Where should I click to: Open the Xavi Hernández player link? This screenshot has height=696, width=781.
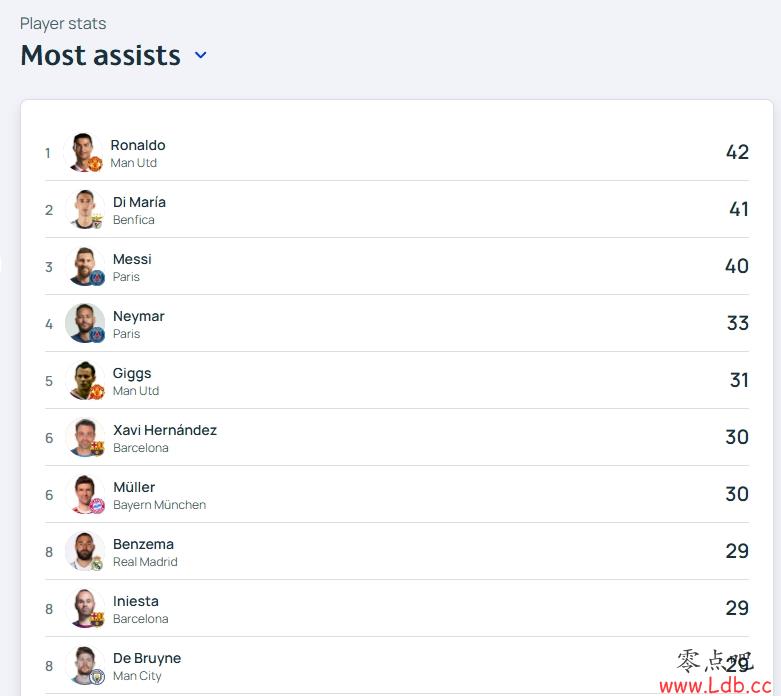pyautogui.click(x=165, y=430)
